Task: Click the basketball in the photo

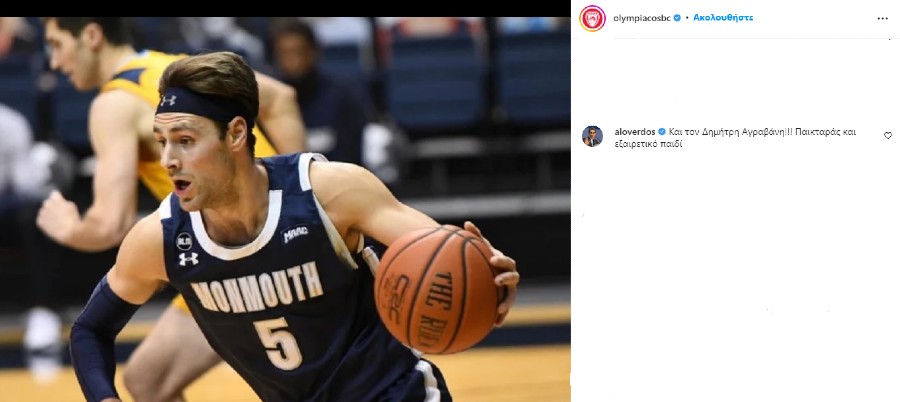Action: click(x=440, y=289)
